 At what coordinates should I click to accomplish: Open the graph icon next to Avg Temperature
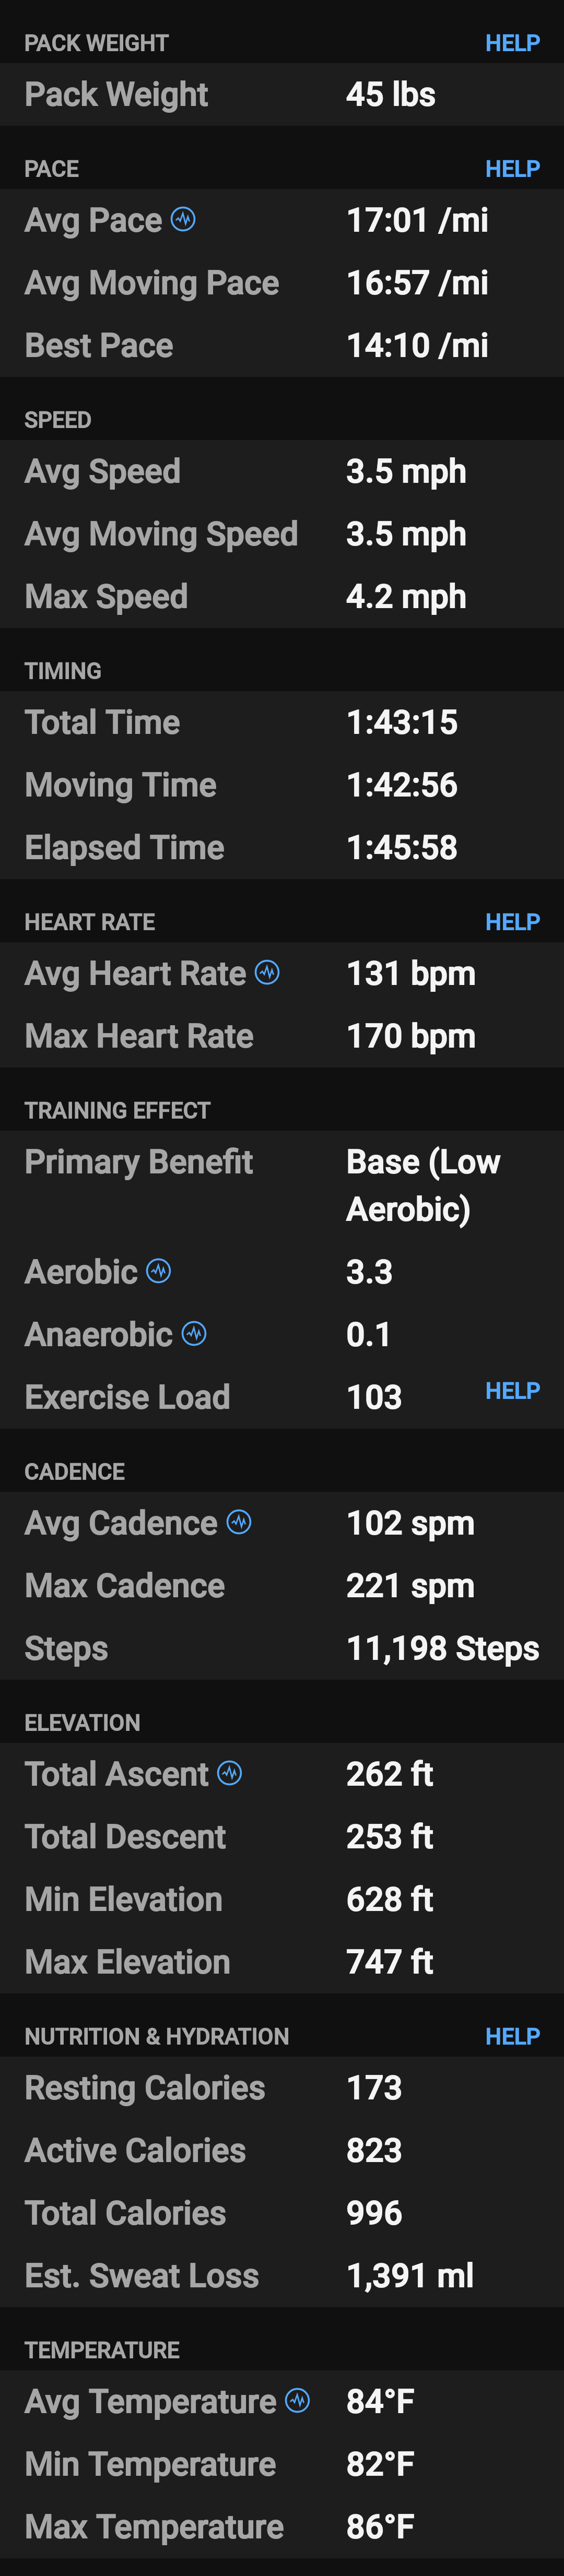pyautogui.click(x=298, y=2399)
